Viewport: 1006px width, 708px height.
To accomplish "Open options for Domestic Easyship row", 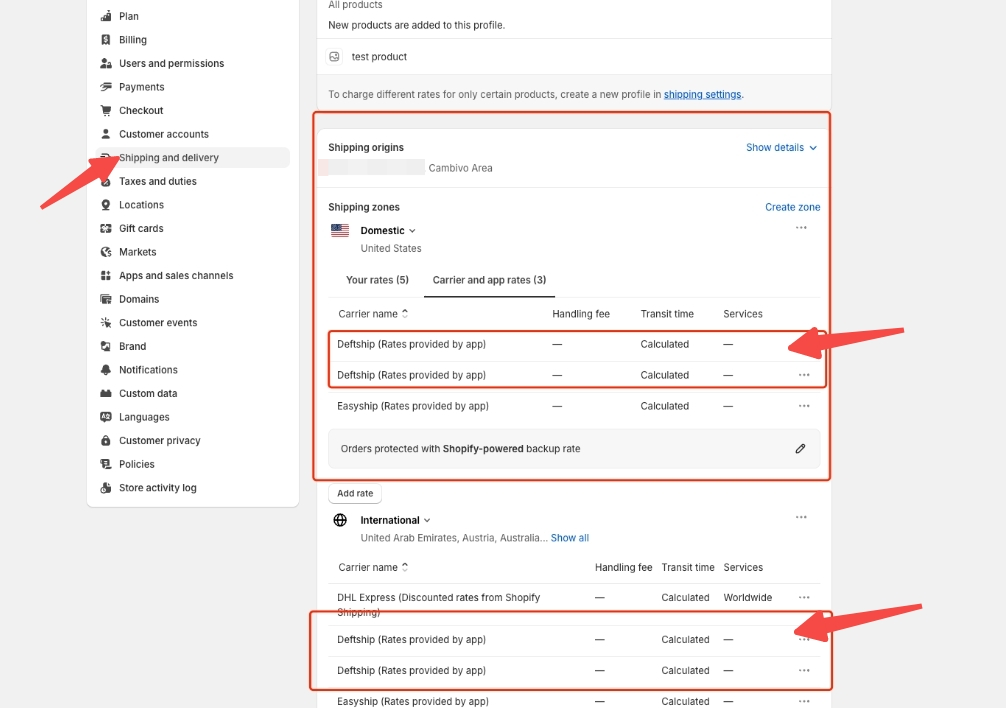I will coord(804,406).
